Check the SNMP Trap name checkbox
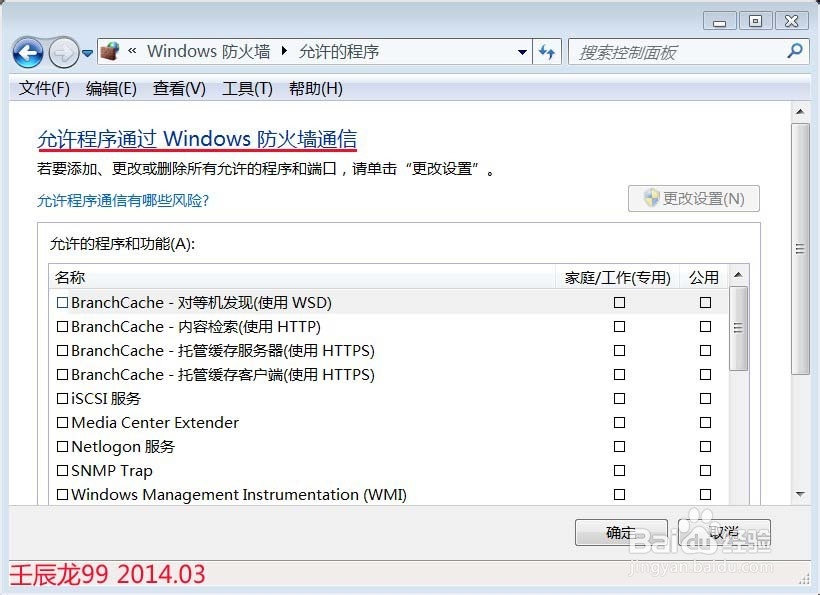820x595 pixels. (62, 471)
